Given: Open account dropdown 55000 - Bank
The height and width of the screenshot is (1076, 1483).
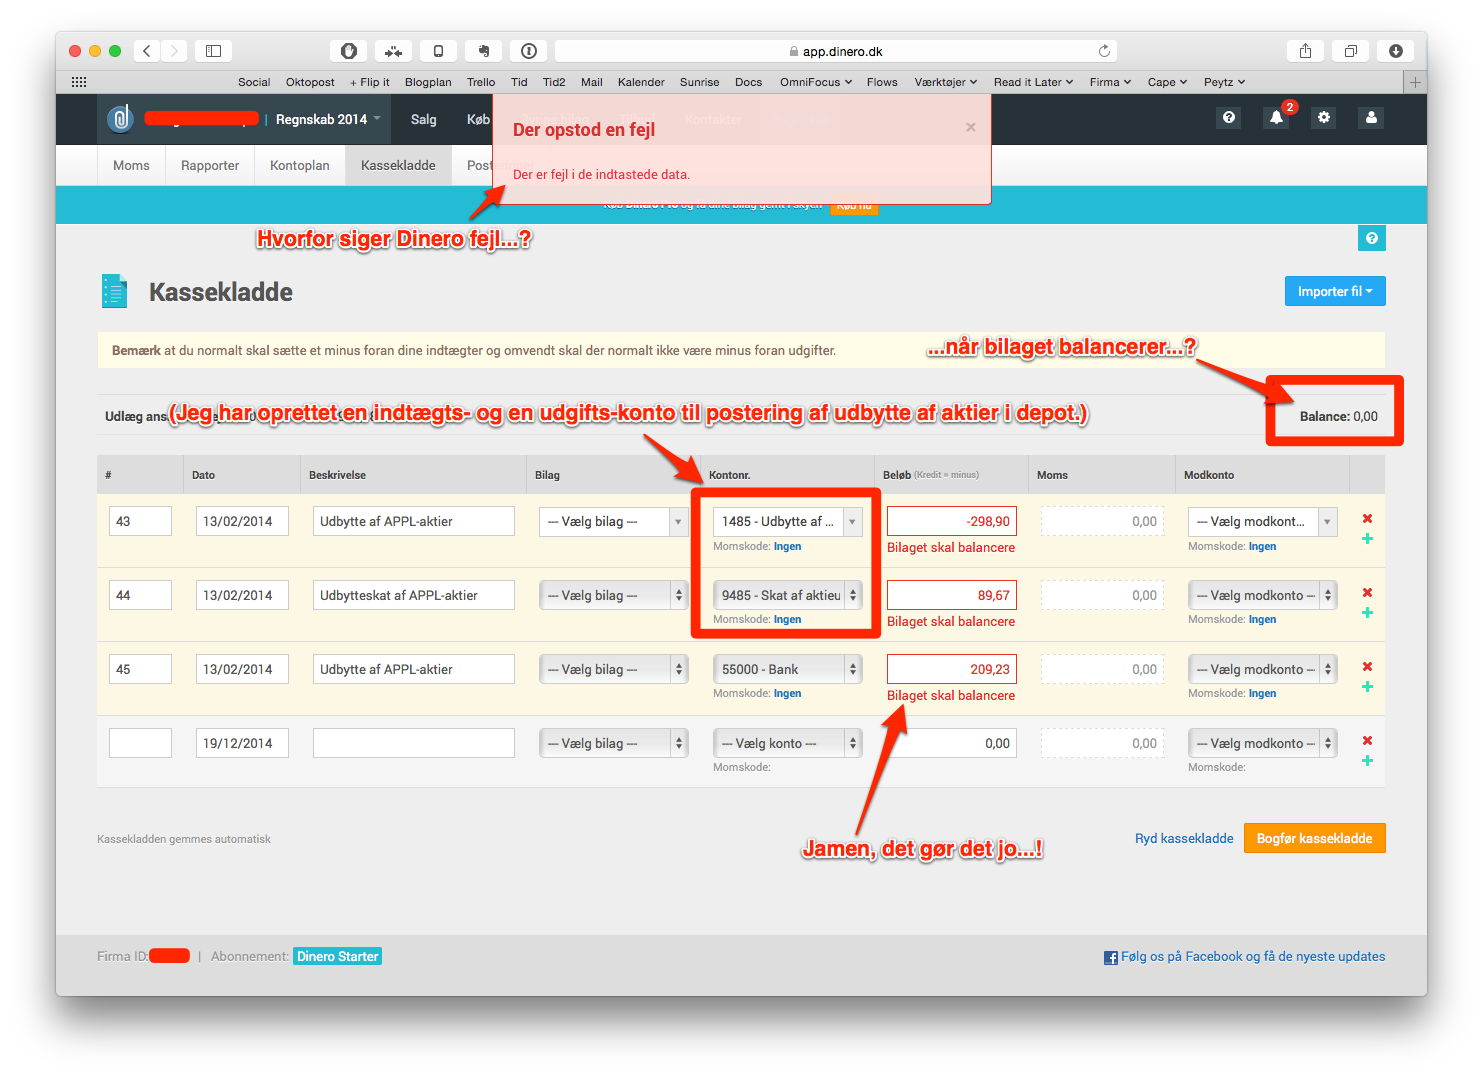Looking at the screenshot, I should pos(787,669).
